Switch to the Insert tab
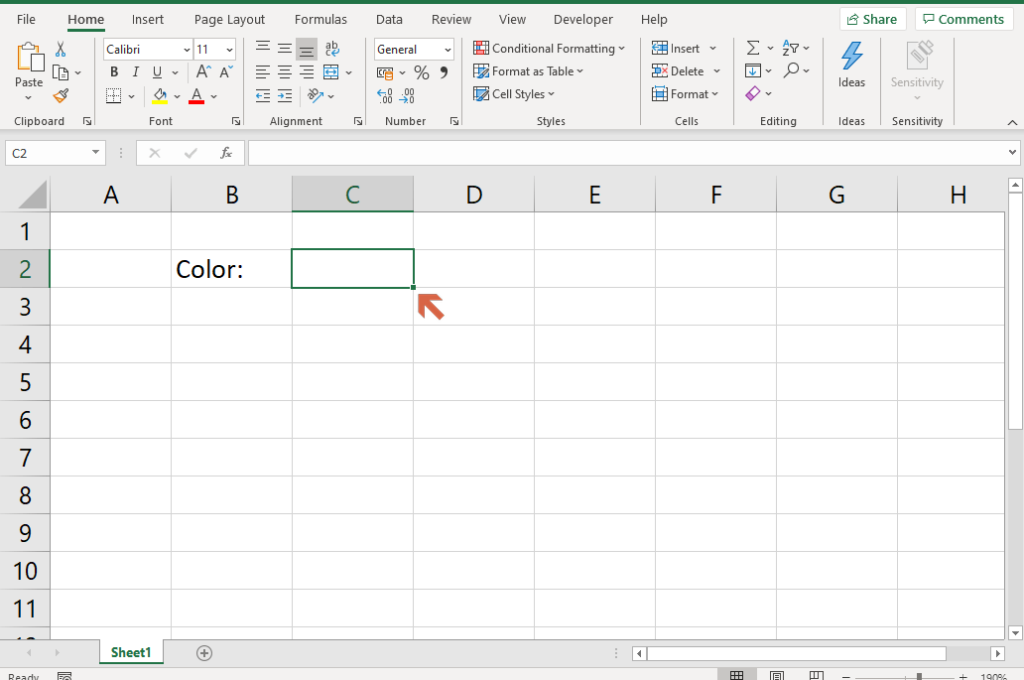Screen dimensions: 1024x680 click(x=148, y=20)
